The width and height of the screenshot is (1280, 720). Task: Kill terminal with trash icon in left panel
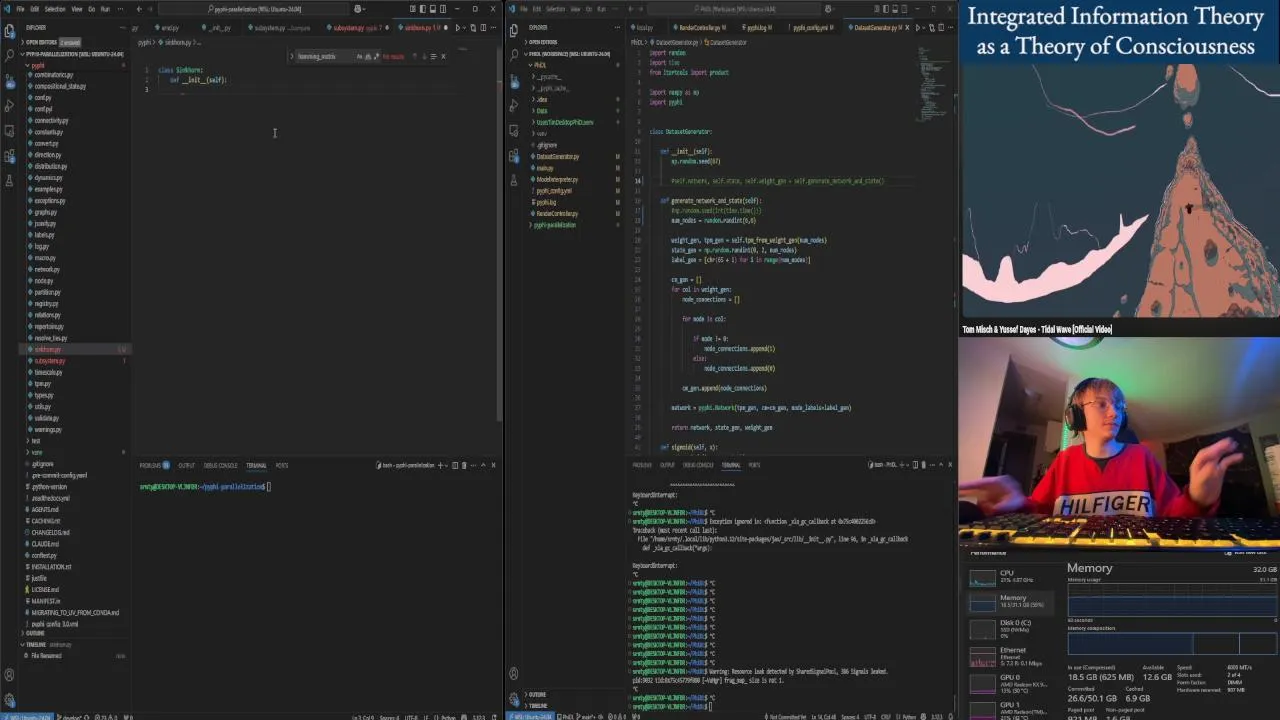(x=464, y=465)
